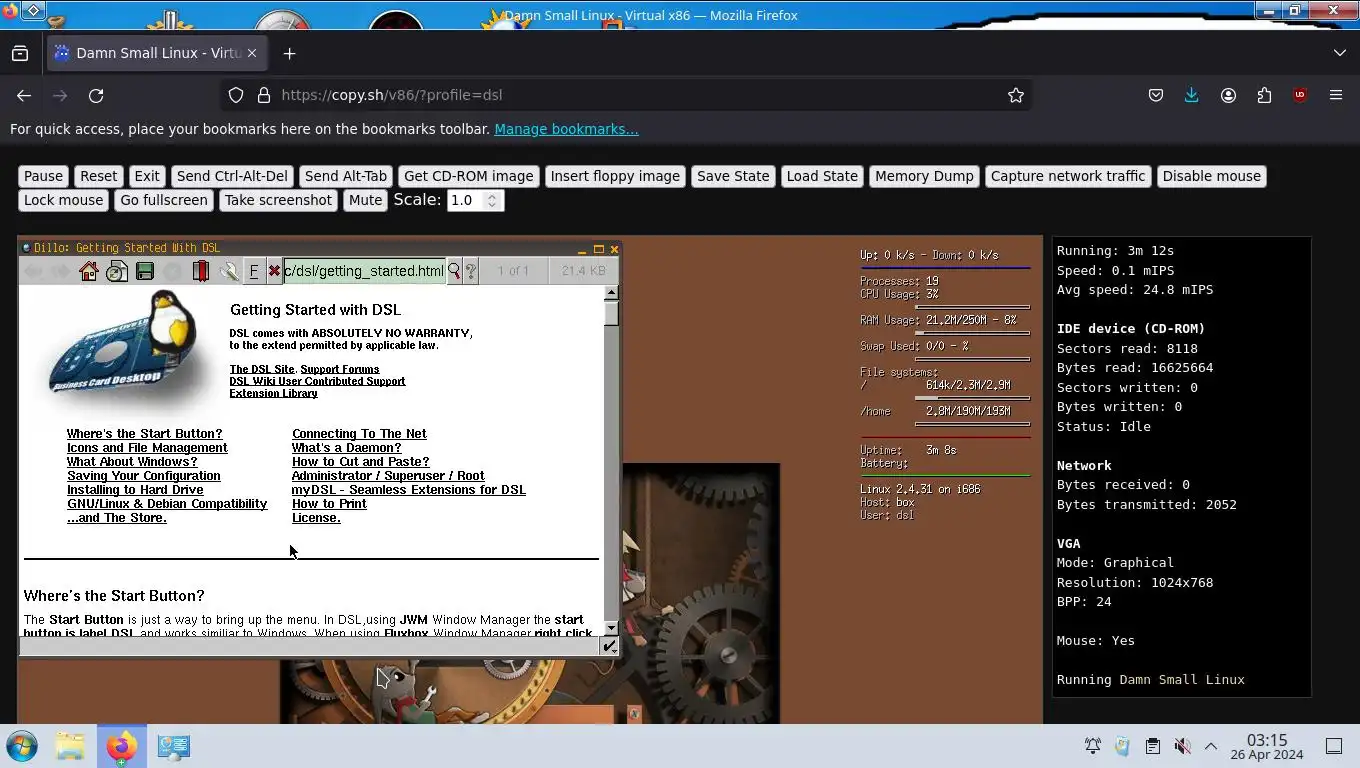Click Dillo search magnifier icon

click(x=454, y=271)
